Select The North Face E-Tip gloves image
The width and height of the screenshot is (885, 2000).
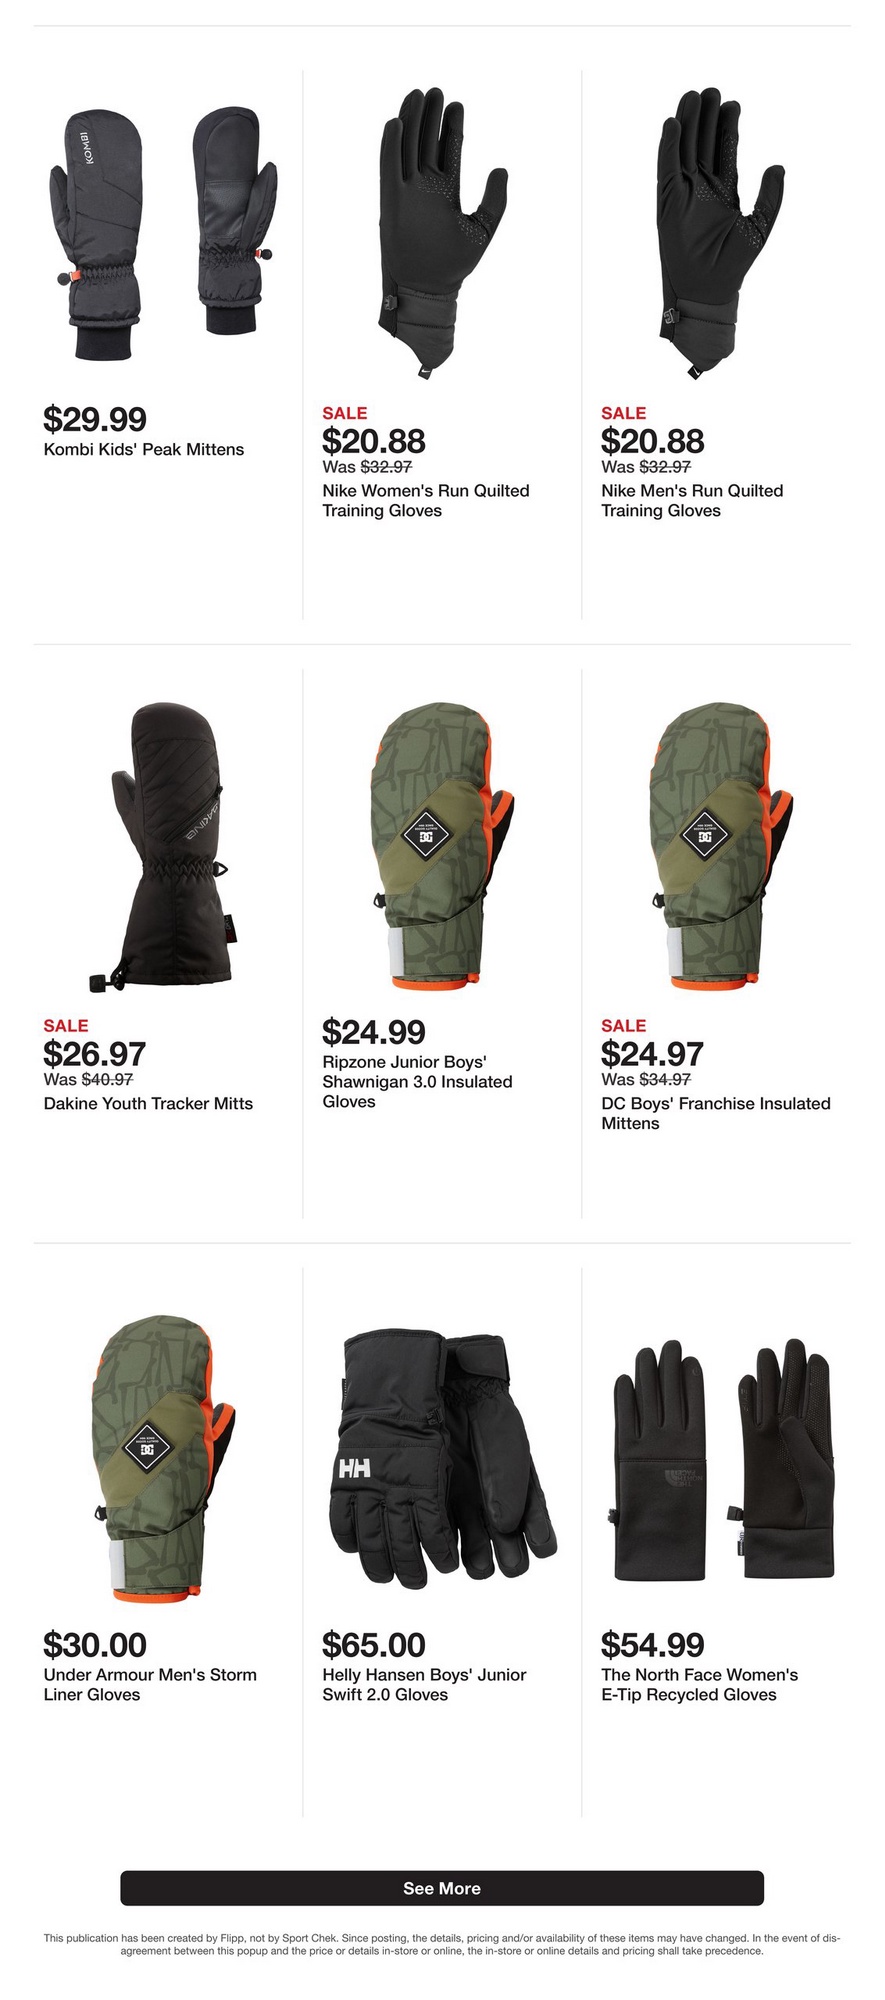(x=721, y=1459)
